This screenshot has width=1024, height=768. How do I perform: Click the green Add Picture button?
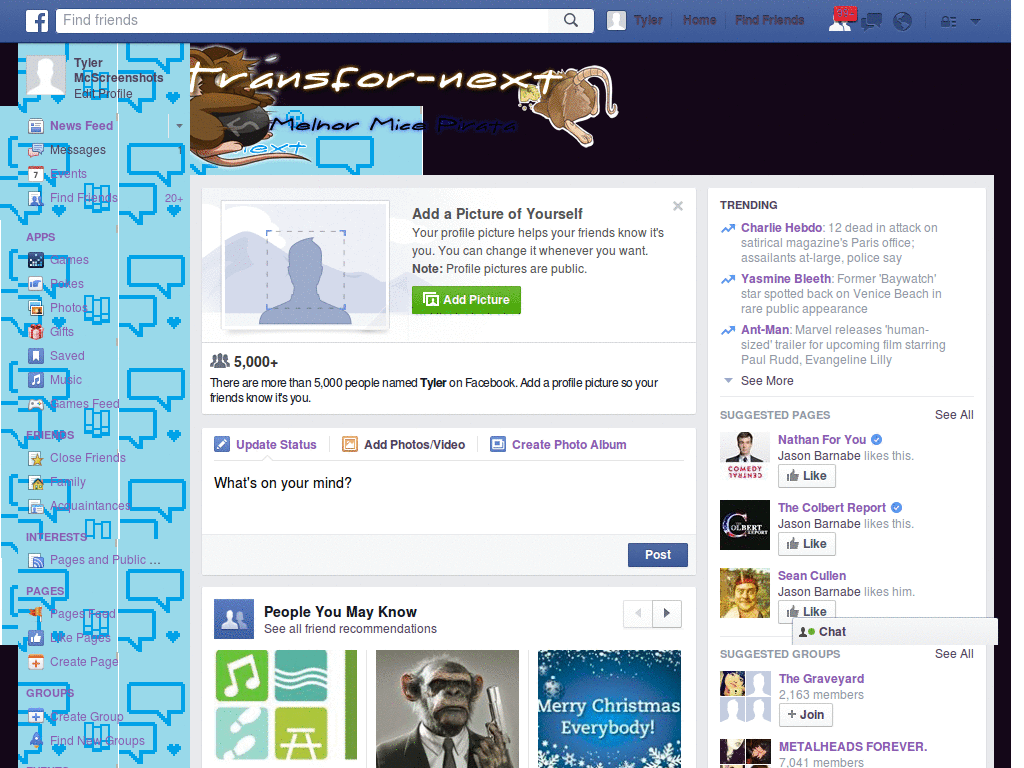tap(466, 299)
